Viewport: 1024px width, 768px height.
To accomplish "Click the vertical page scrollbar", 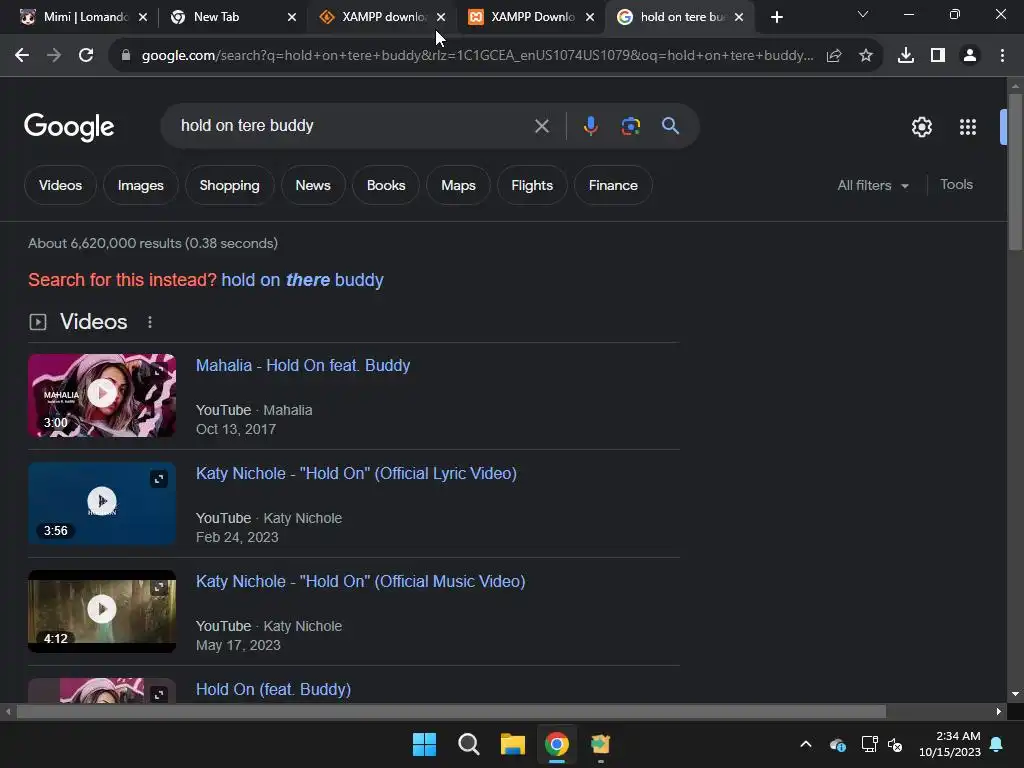I will click(1015, 172).
